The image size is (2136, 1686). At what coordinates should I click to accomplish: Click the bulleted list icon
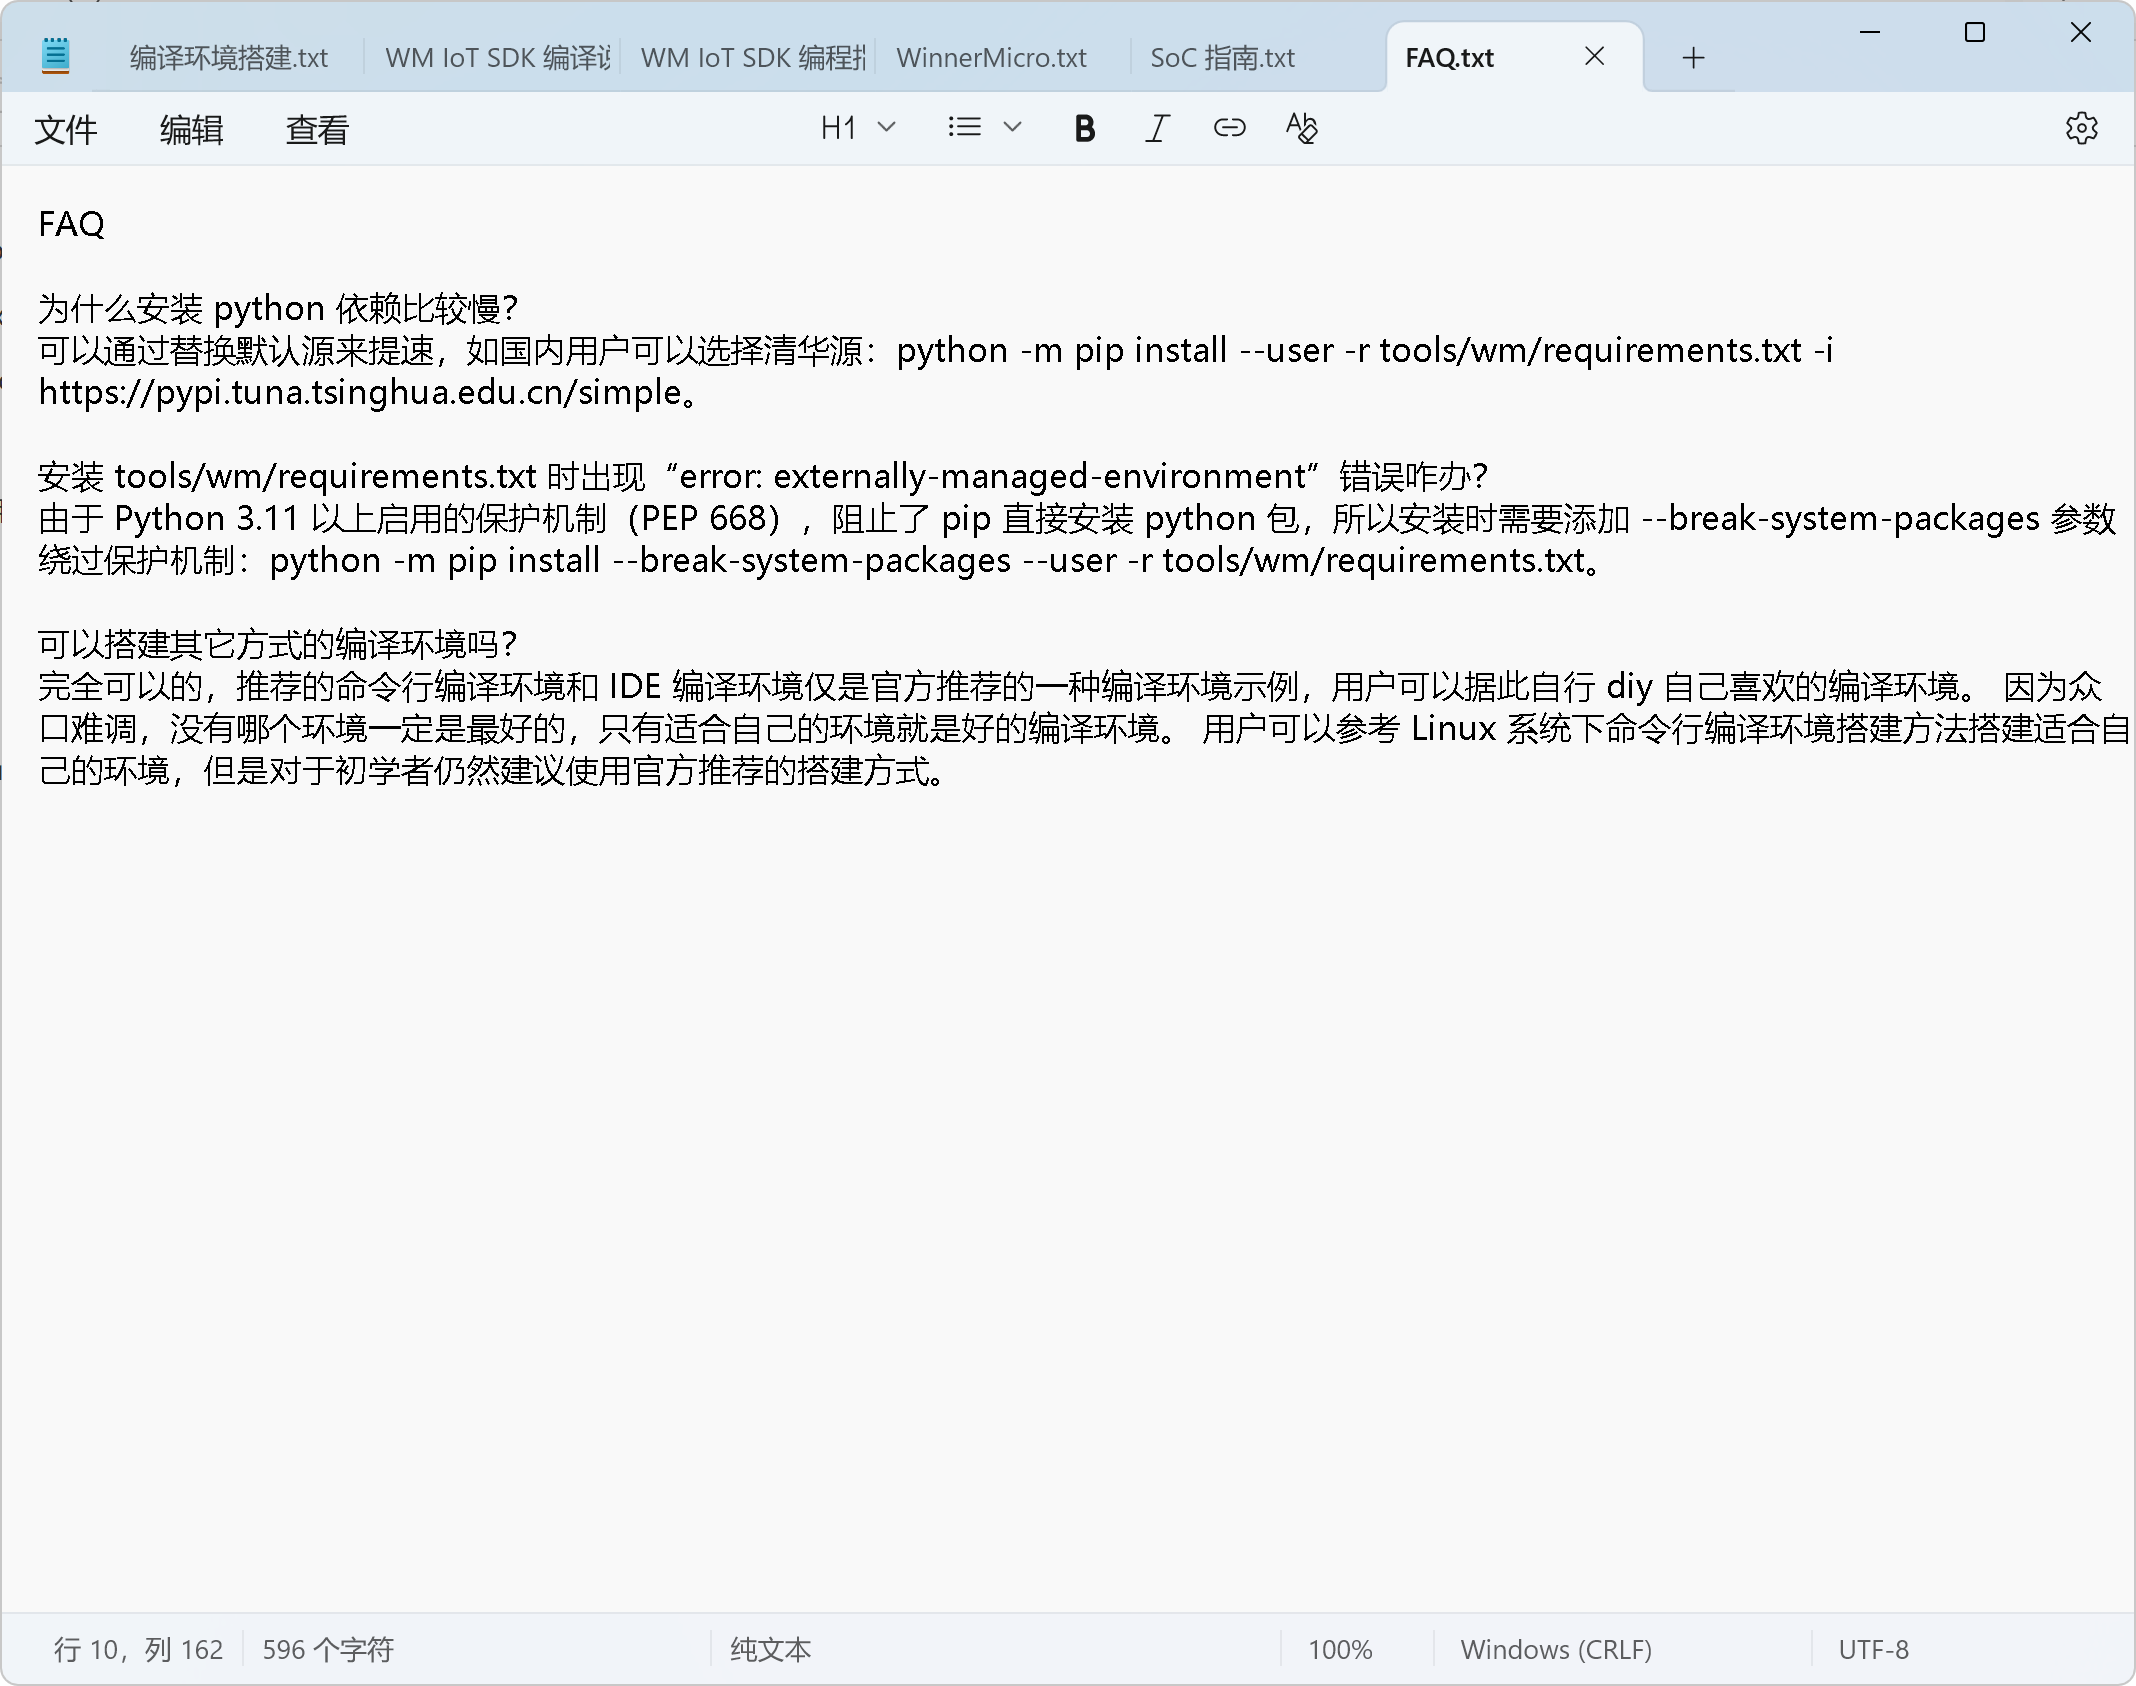click(964, 128)
